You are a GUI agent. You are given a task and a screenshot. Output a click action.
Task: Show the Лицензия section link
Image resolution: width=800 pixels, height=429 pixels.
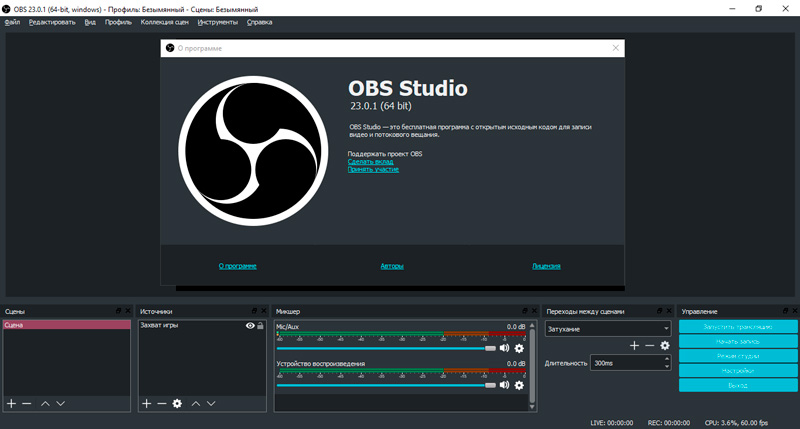[x=546, y=266]
